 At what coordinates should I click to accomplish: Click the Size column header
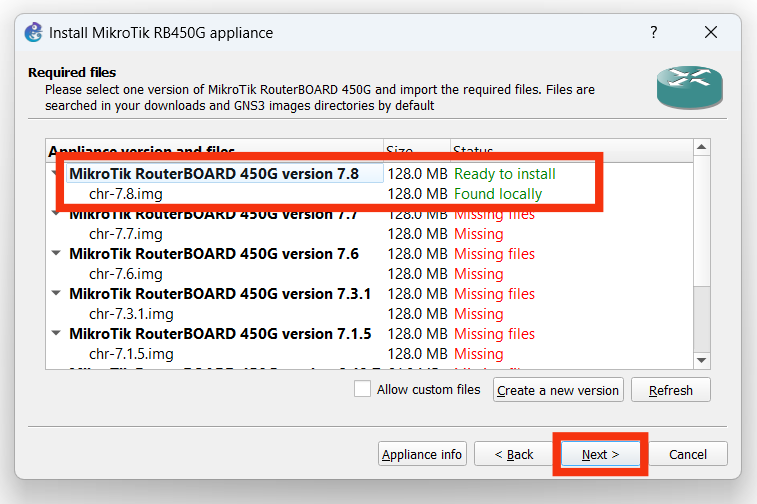pyautogui.click(x=416, y=151)
